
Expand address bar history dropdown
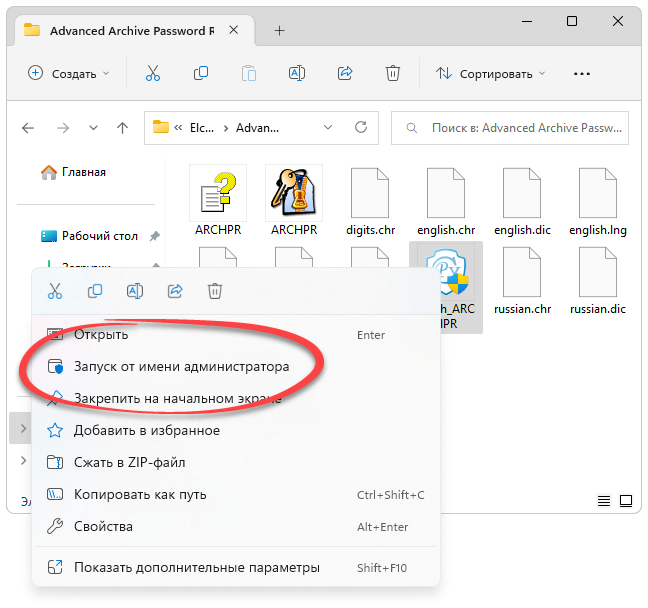click(328, 127)
